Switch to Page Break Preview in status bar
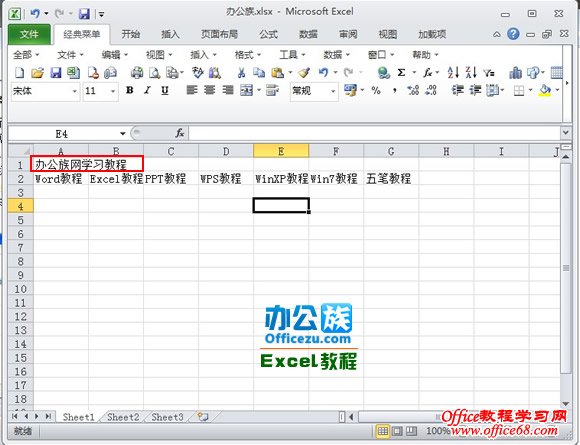580x445 pixels. pos(411,431)
